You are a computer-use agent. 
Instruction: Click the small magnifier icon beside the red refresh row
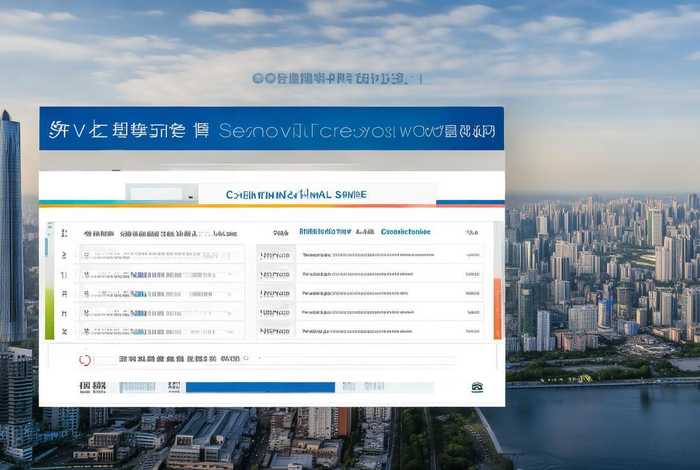pos(246,358)
